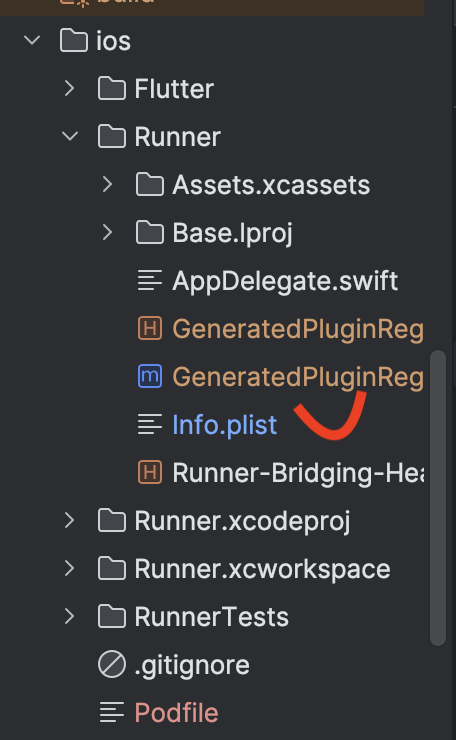
Task: Click the .gitignore ignore-file icon
Action: [x=112, y=664]
